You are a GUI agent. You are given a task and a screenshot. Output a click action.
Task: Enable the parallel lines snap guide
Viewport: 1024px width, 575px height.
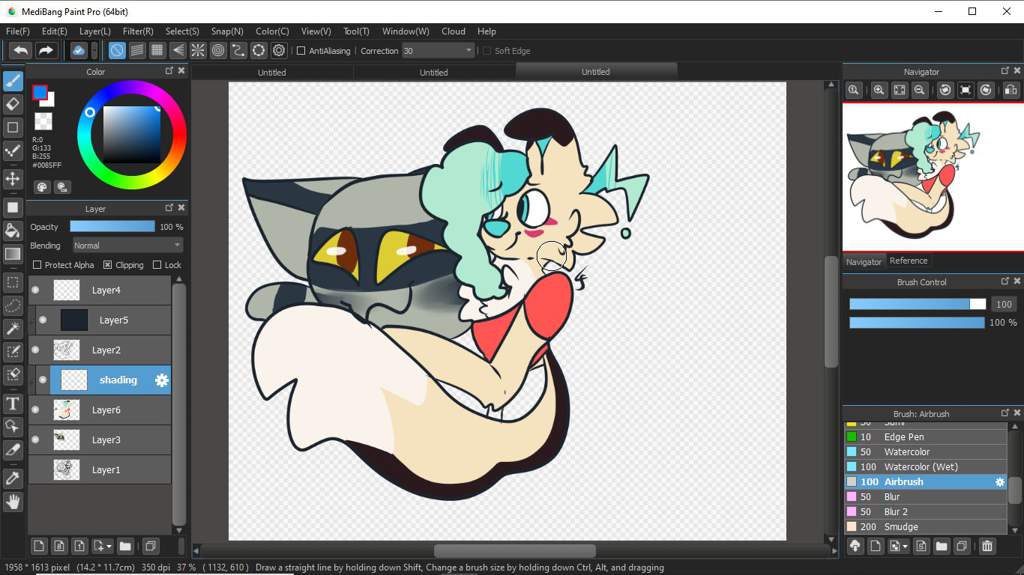(x=137, y=51)
